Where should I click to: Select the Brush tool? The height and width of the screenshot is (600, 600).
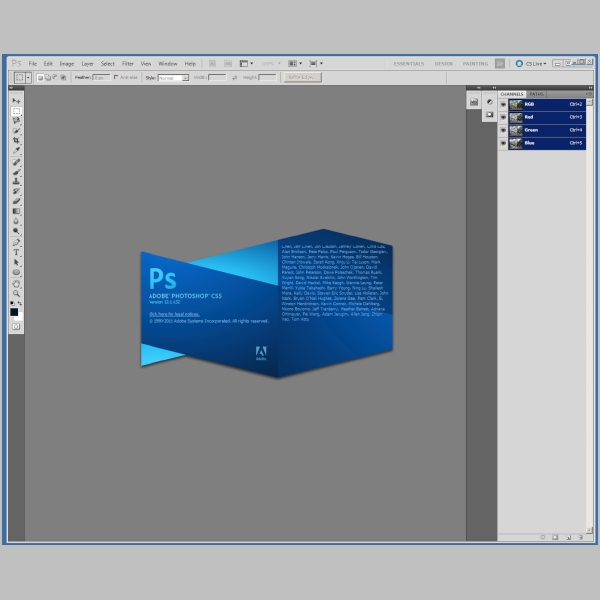(16, 172)
